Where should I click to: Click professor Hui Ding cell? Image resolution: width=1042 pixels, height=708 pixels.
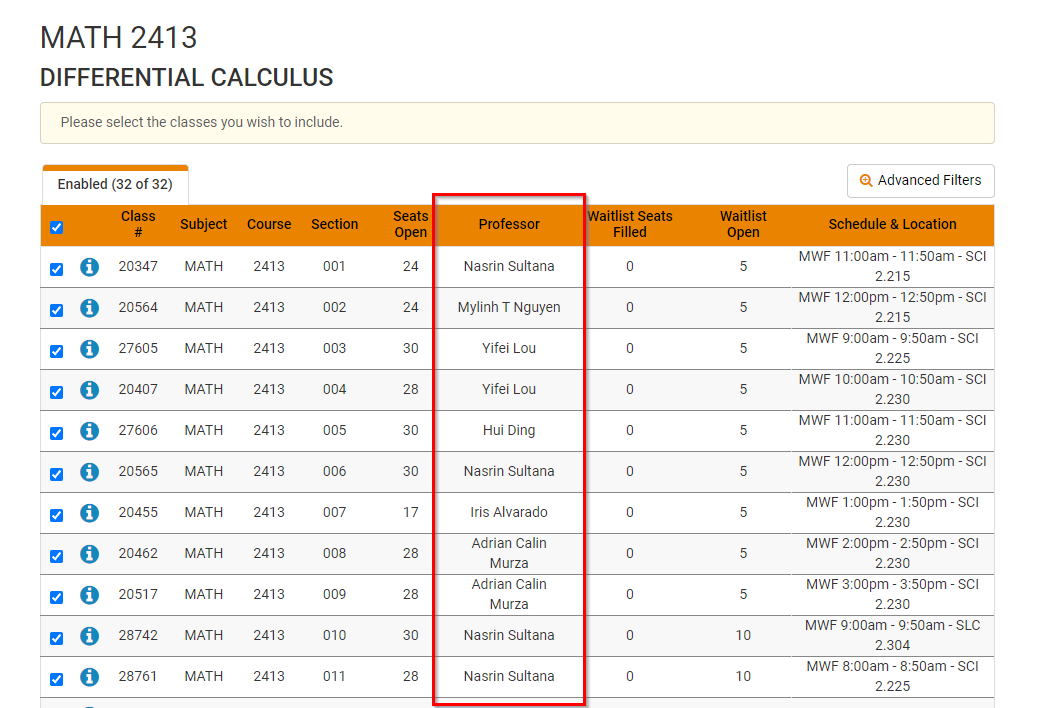pyautogui.click(x=509, y=430)
